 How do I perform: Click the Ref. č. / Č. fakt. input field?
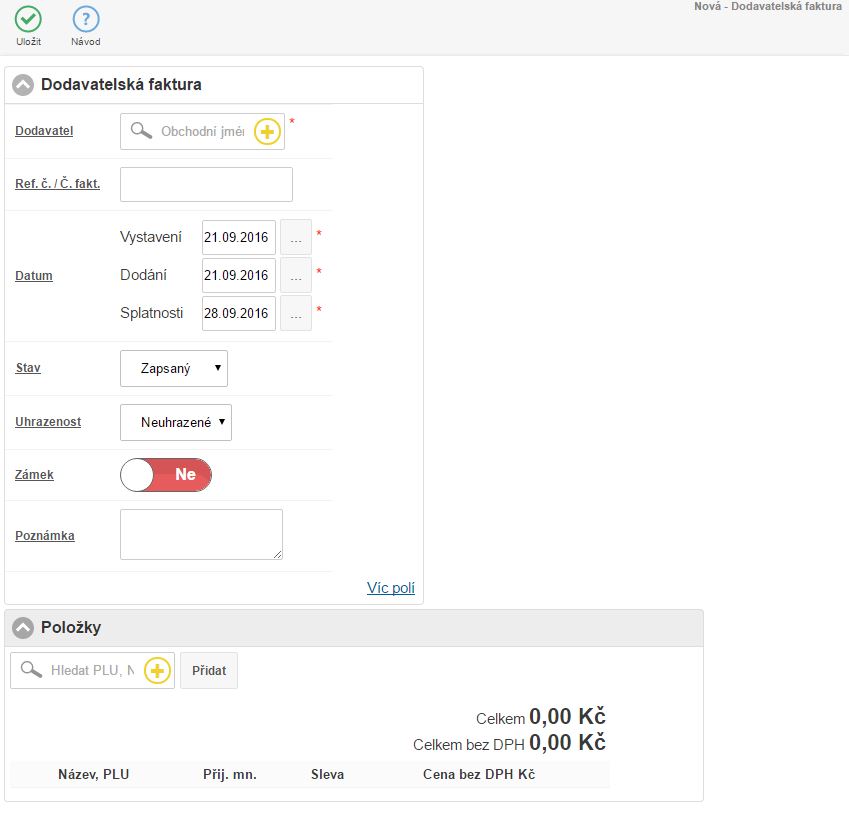206,184
